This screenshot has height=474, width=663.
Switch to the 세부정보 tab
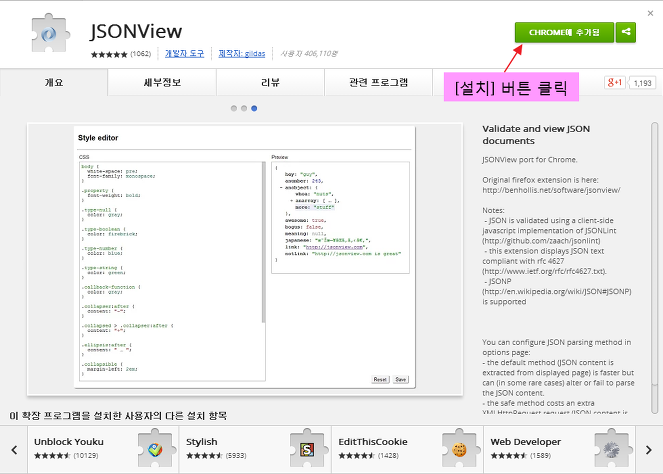tap(162, 82)
